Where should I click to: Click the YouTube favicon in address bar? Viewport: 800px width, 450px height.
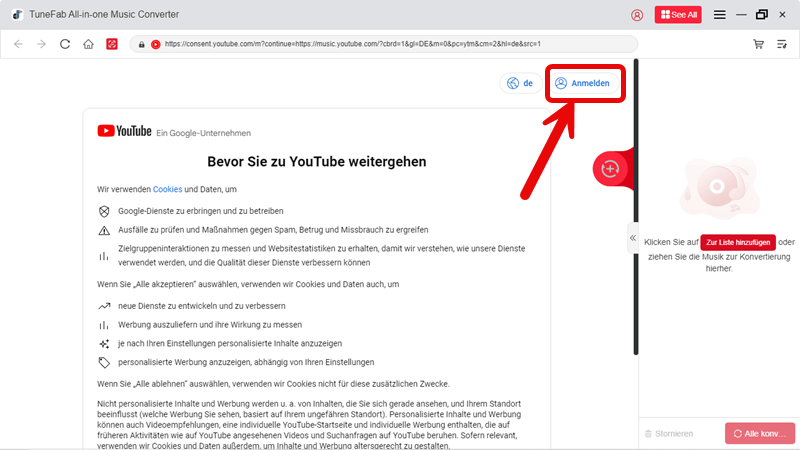[156, 44]
